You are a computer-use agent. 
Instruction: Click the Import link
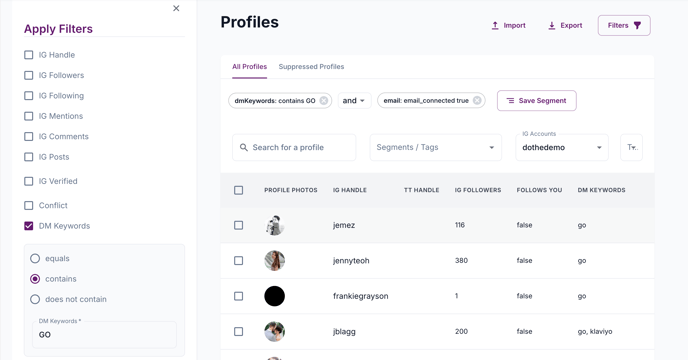(x=508, y=25)
